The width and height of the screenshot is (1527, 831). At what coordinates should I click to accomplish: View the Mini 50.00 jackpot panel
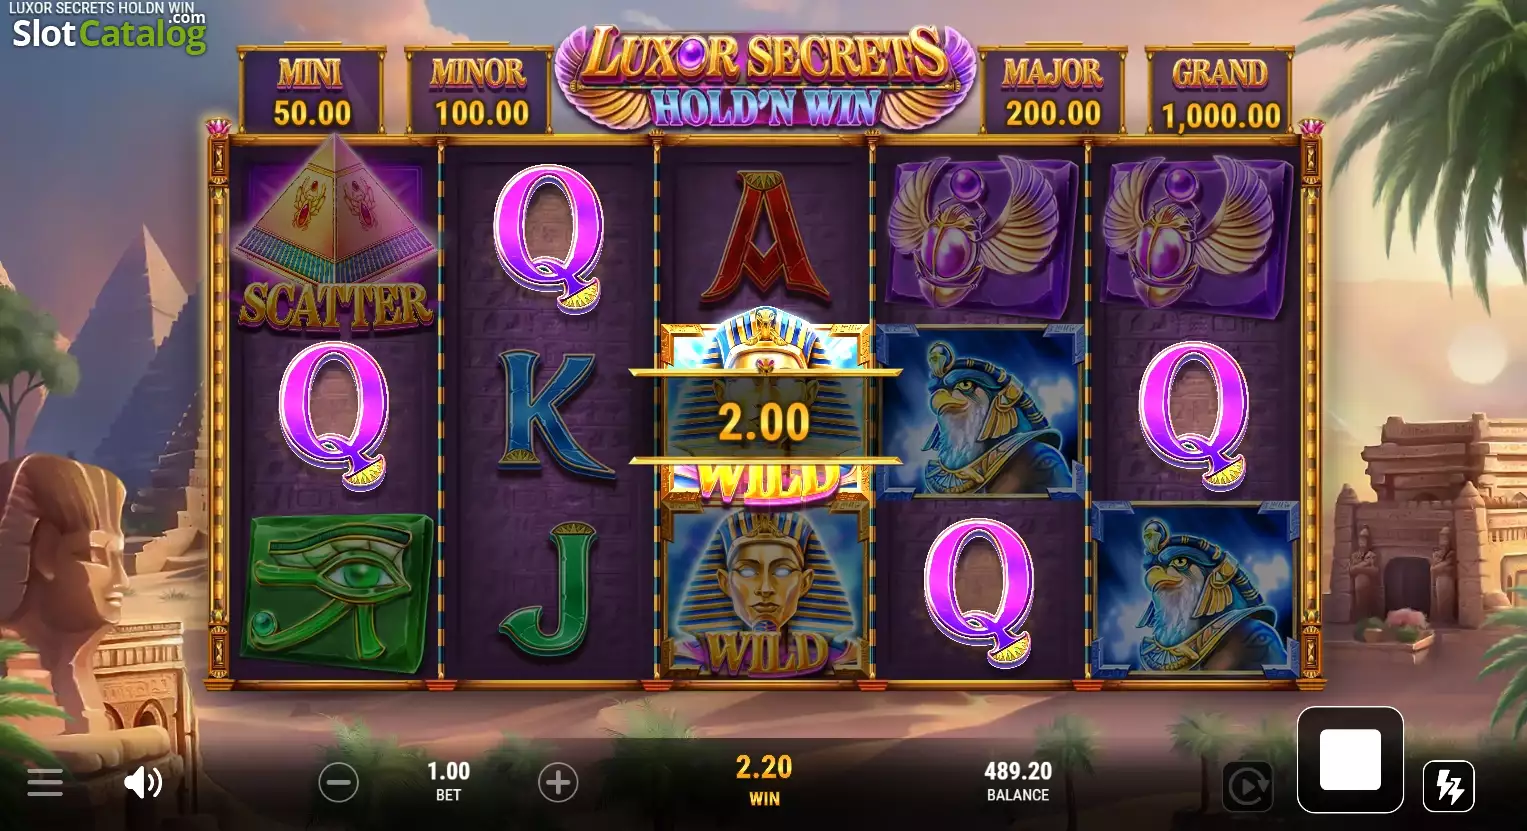pos(312,91)
